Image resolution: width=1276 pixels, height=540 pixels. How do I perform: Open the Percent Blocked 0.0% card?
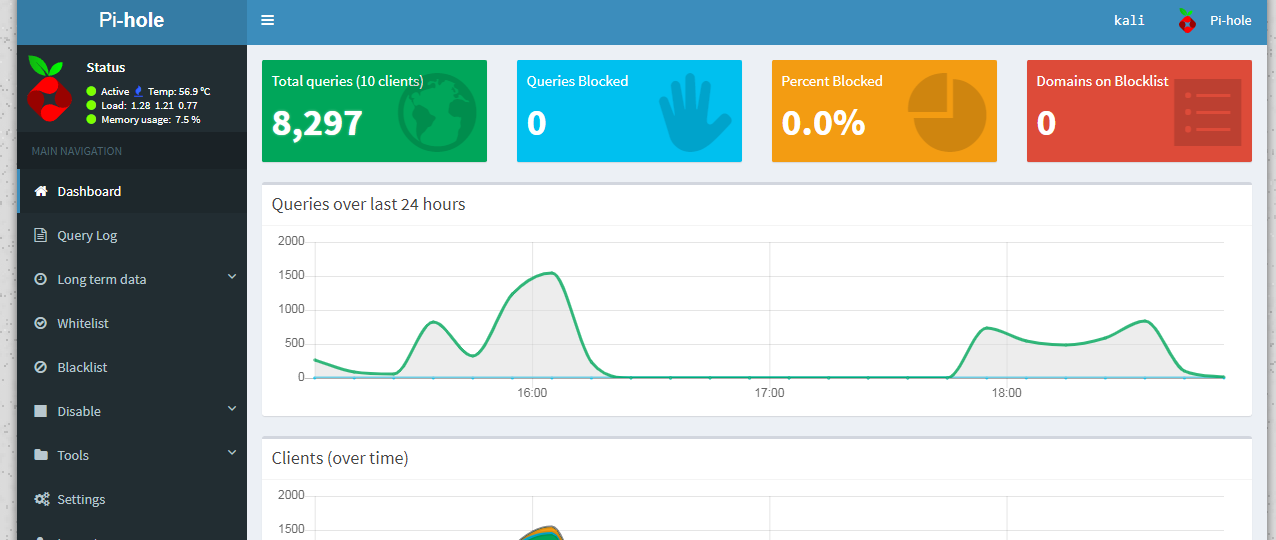coord(884,111)
